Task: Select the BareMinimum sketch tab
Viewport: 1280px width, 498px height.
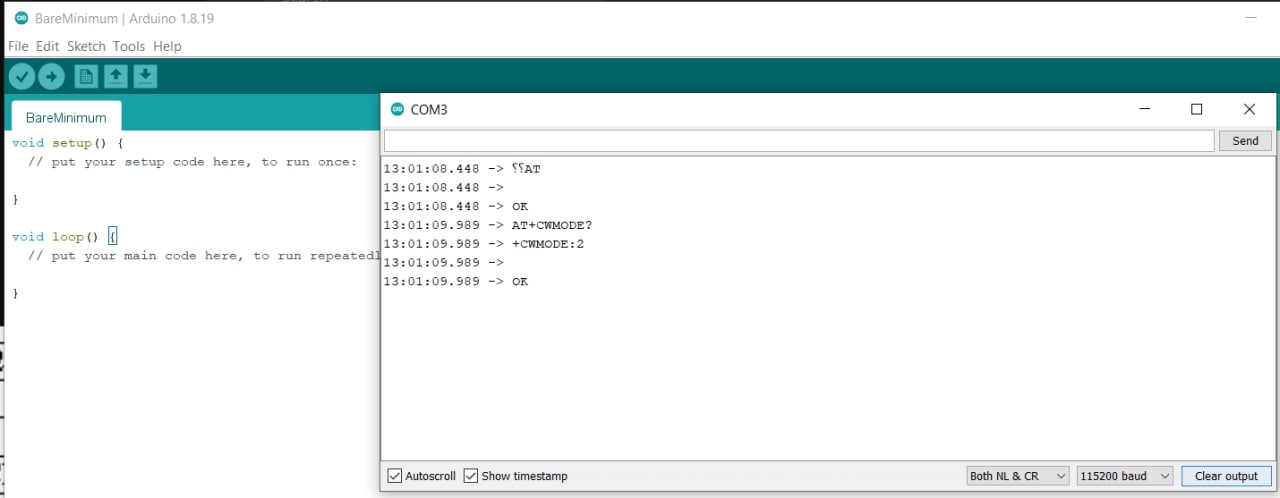Action: [66, 117]
